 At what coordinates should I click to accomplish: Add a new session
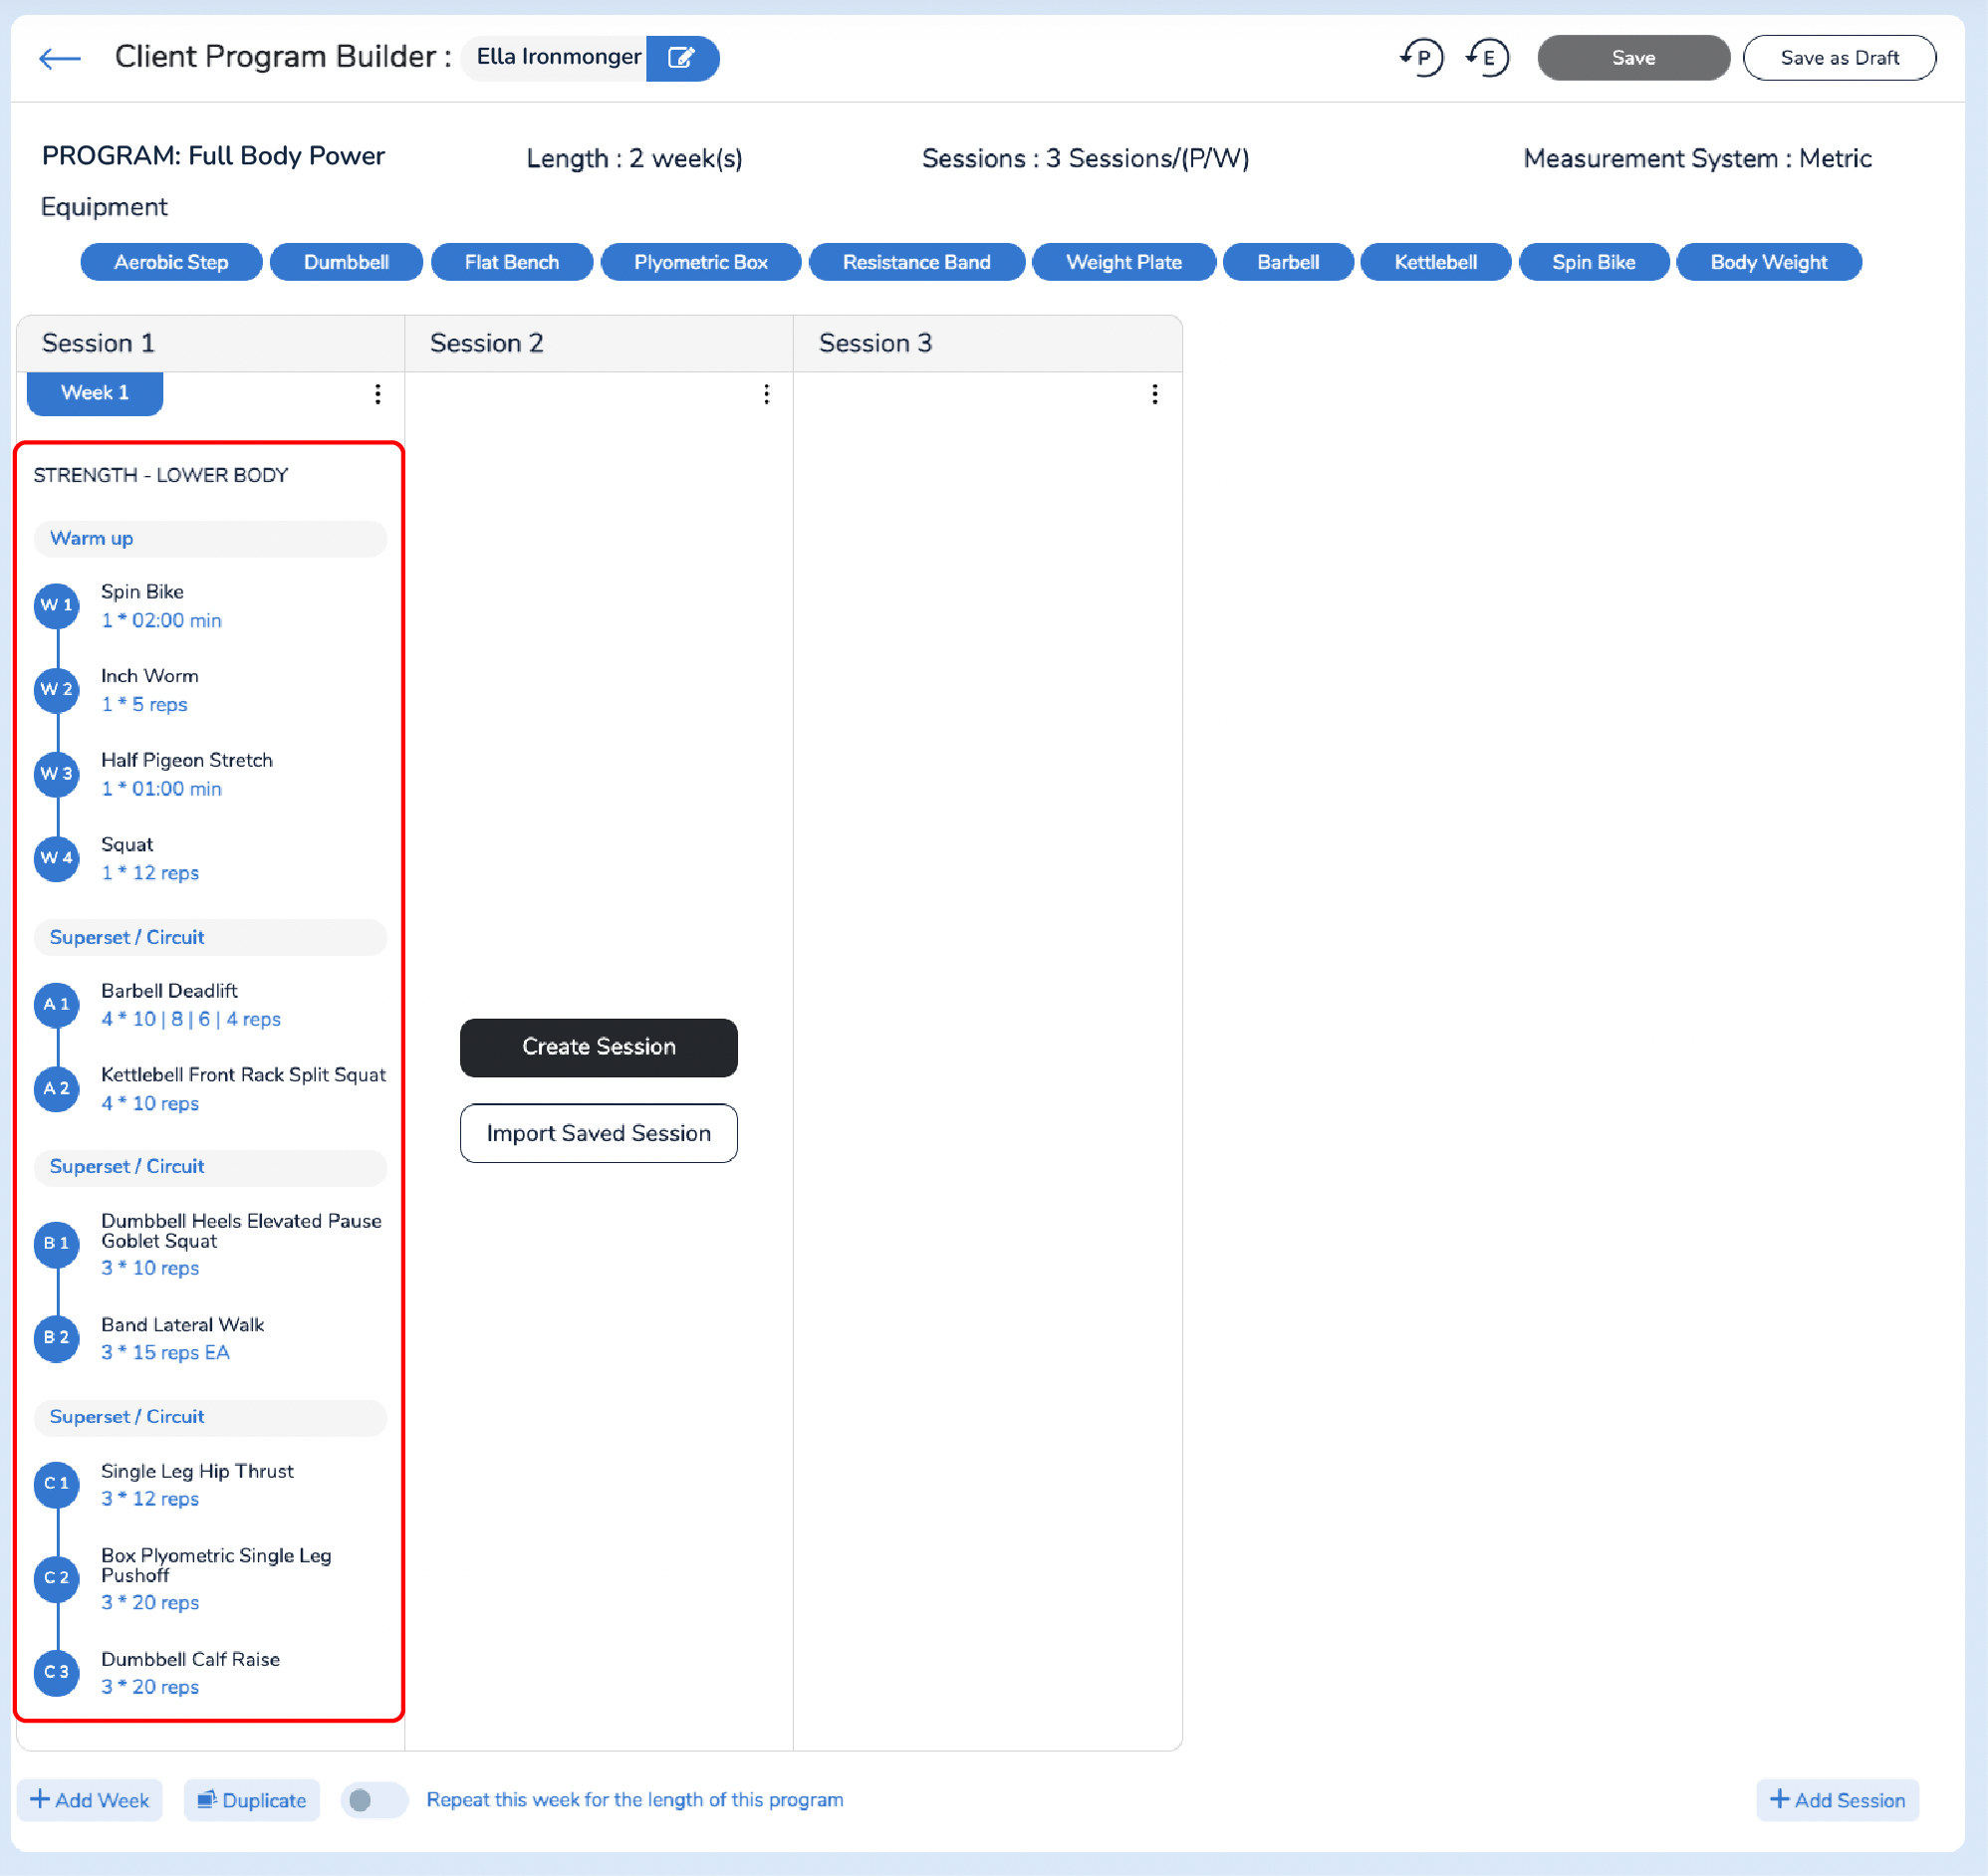click(x=1838, y=1801)
